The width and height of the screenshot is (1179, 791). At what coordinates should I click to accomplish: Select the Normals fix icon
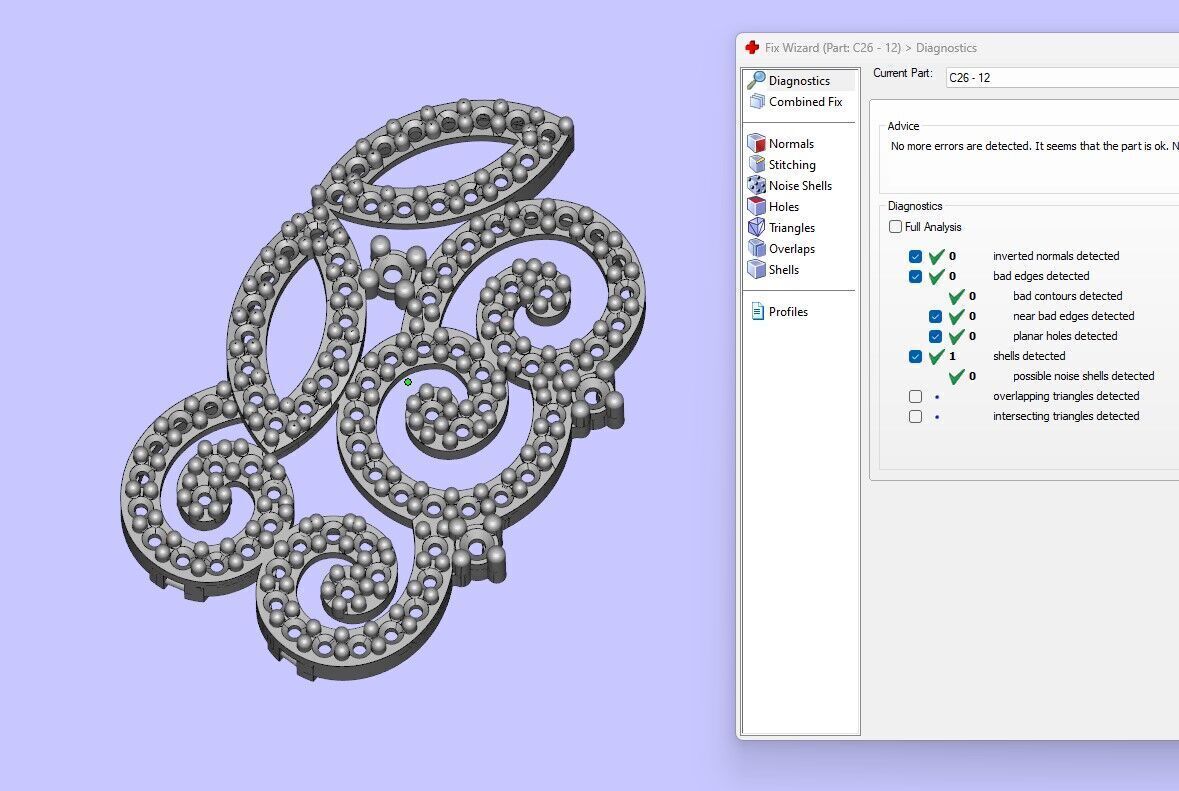point(756,143)
